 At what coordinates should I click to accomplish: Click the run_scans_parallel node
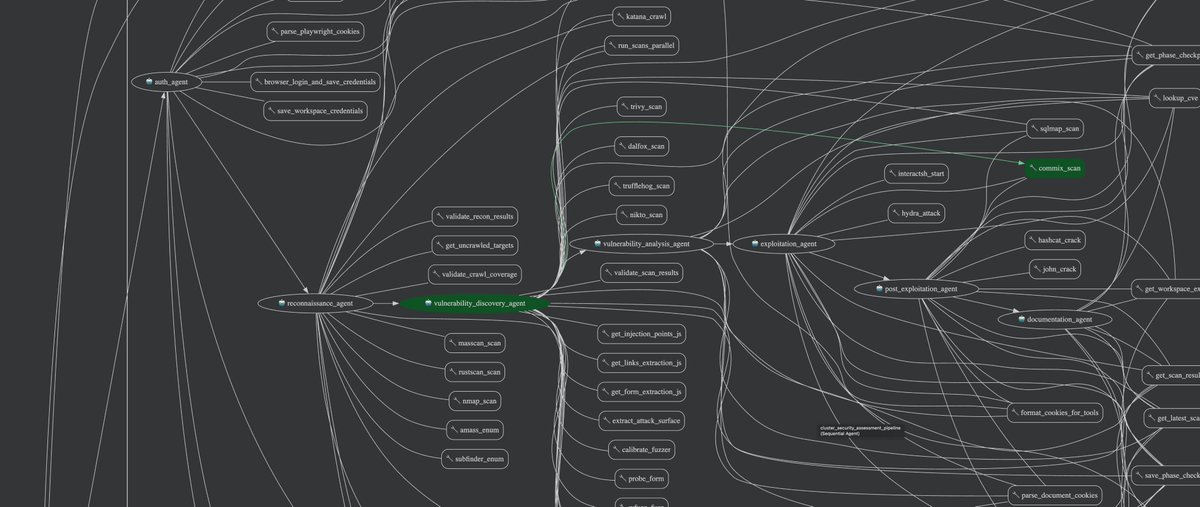pyautogui.click(x=644, y=46)
